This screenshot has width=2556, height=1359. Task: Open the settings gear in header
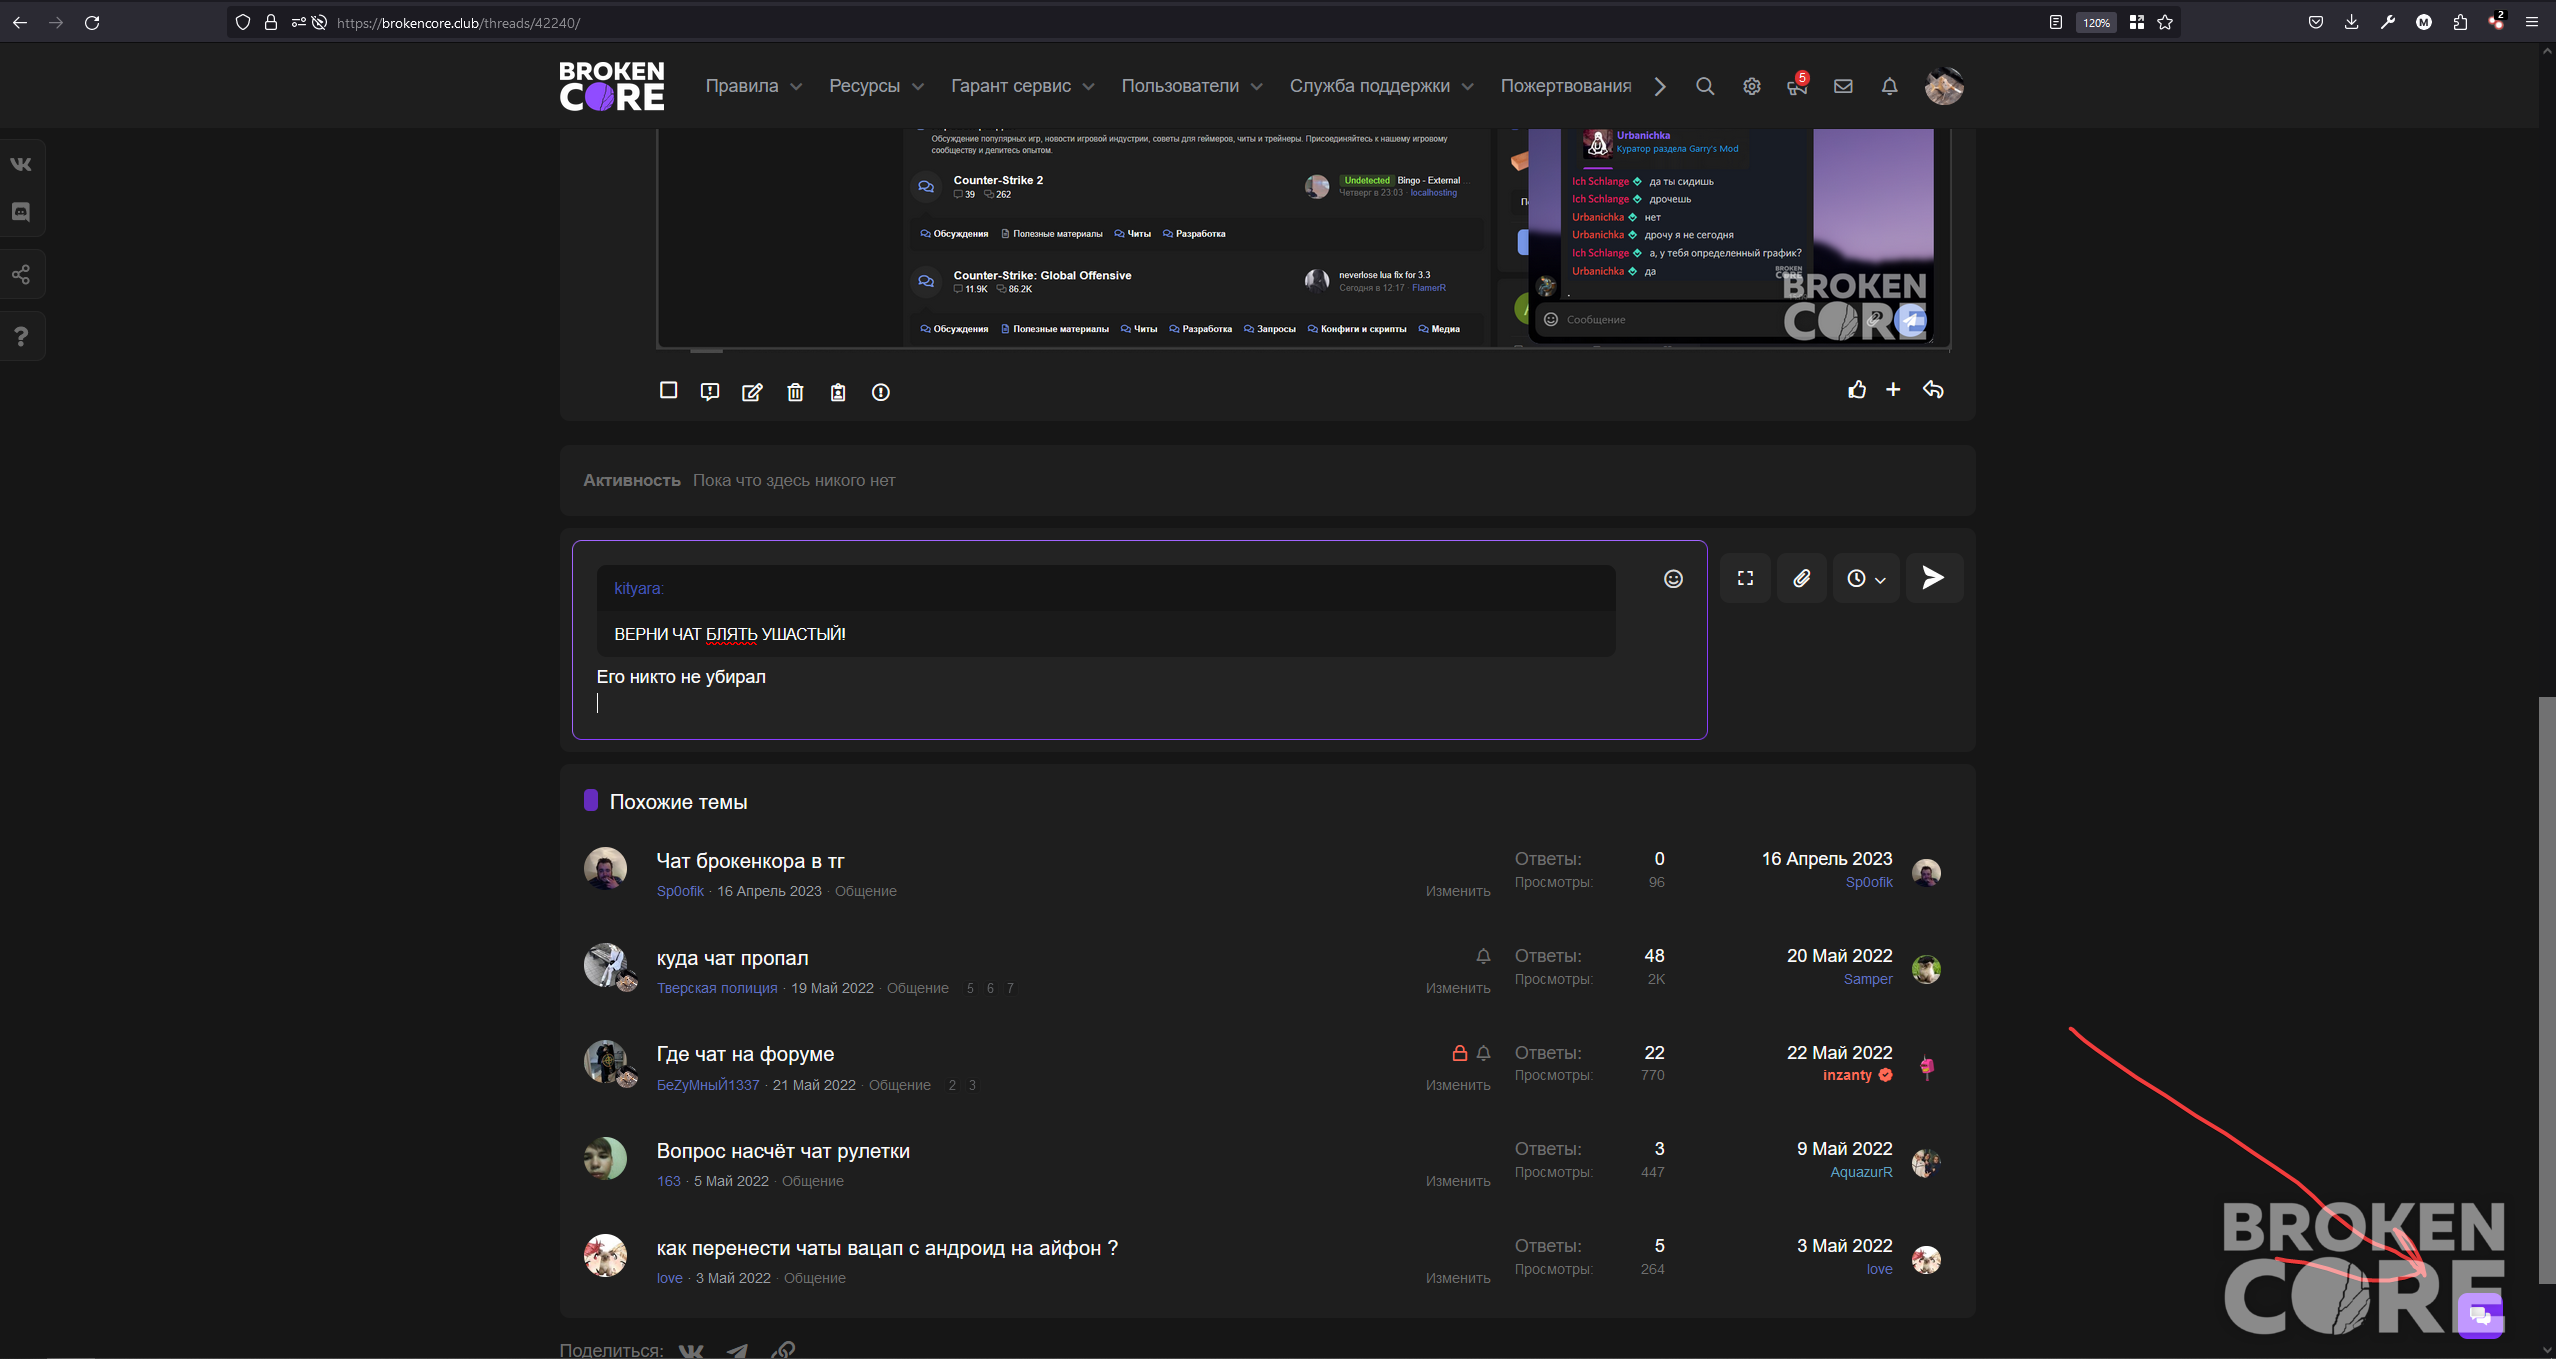pos(1751,86)
